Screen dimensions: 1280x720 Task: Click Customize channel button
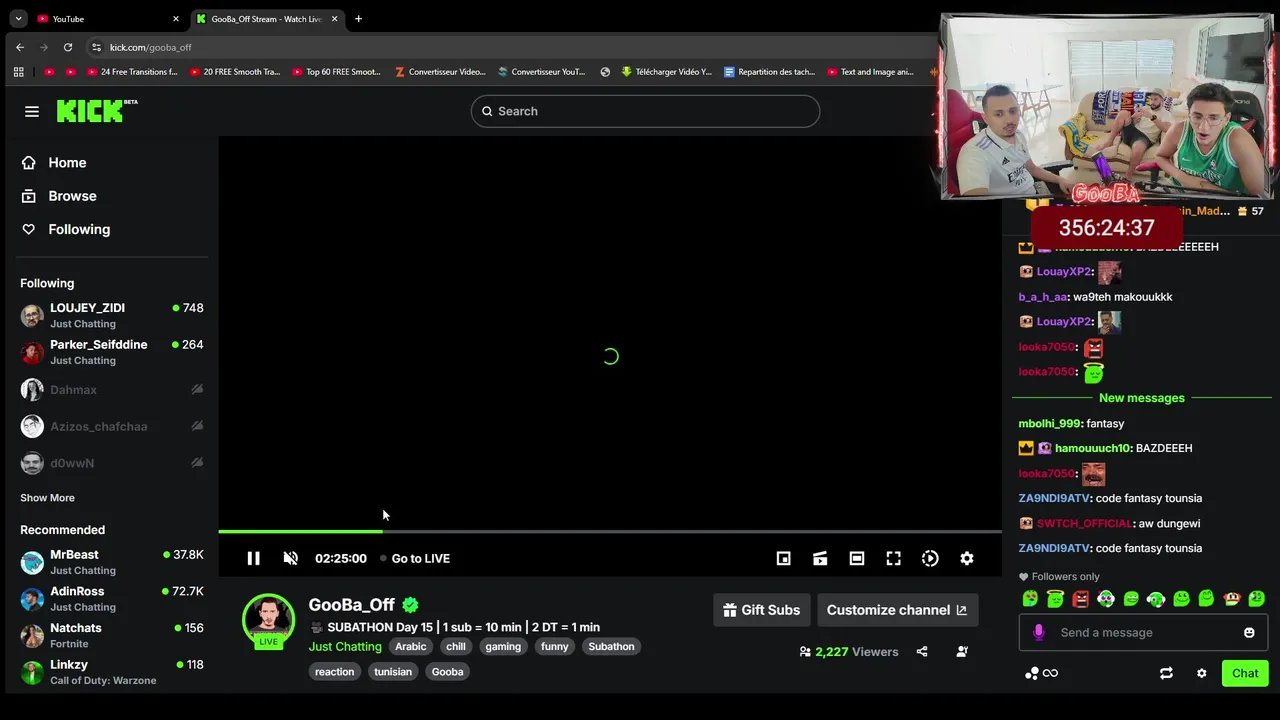click(x=897, y=610)
